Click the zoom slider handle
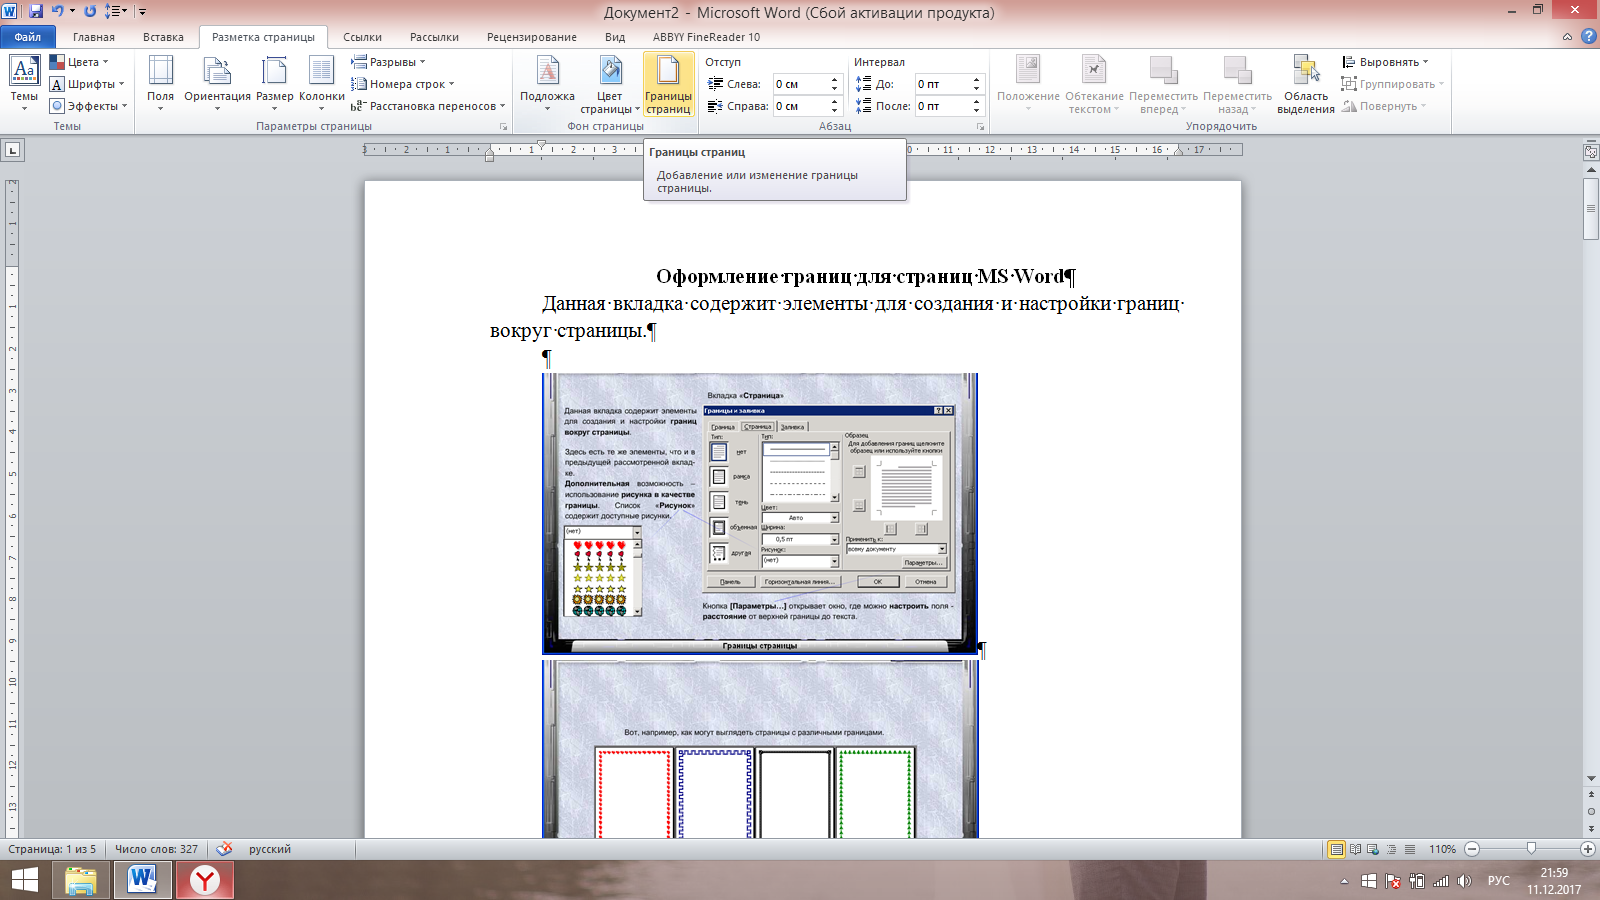This screenshot has width=1600, height=900. (x=1531, y=849)
